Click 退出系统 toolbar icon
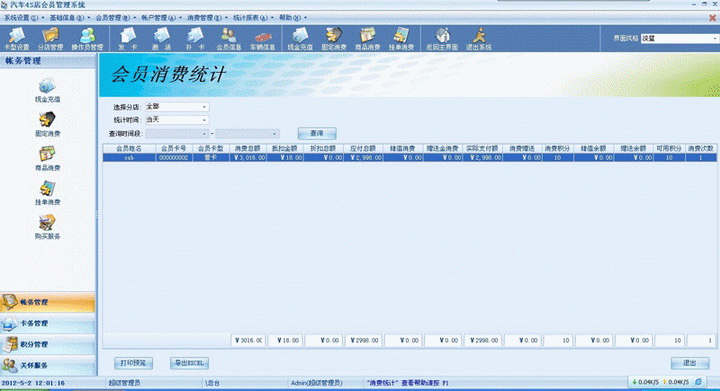This screenshot has width=720, height=391. (x=478, y=39)
